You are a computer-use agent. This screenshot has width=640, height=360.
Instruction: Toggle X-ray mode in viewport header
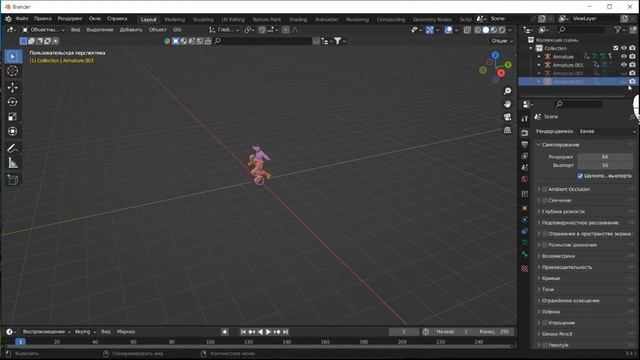tap(467, 30)
